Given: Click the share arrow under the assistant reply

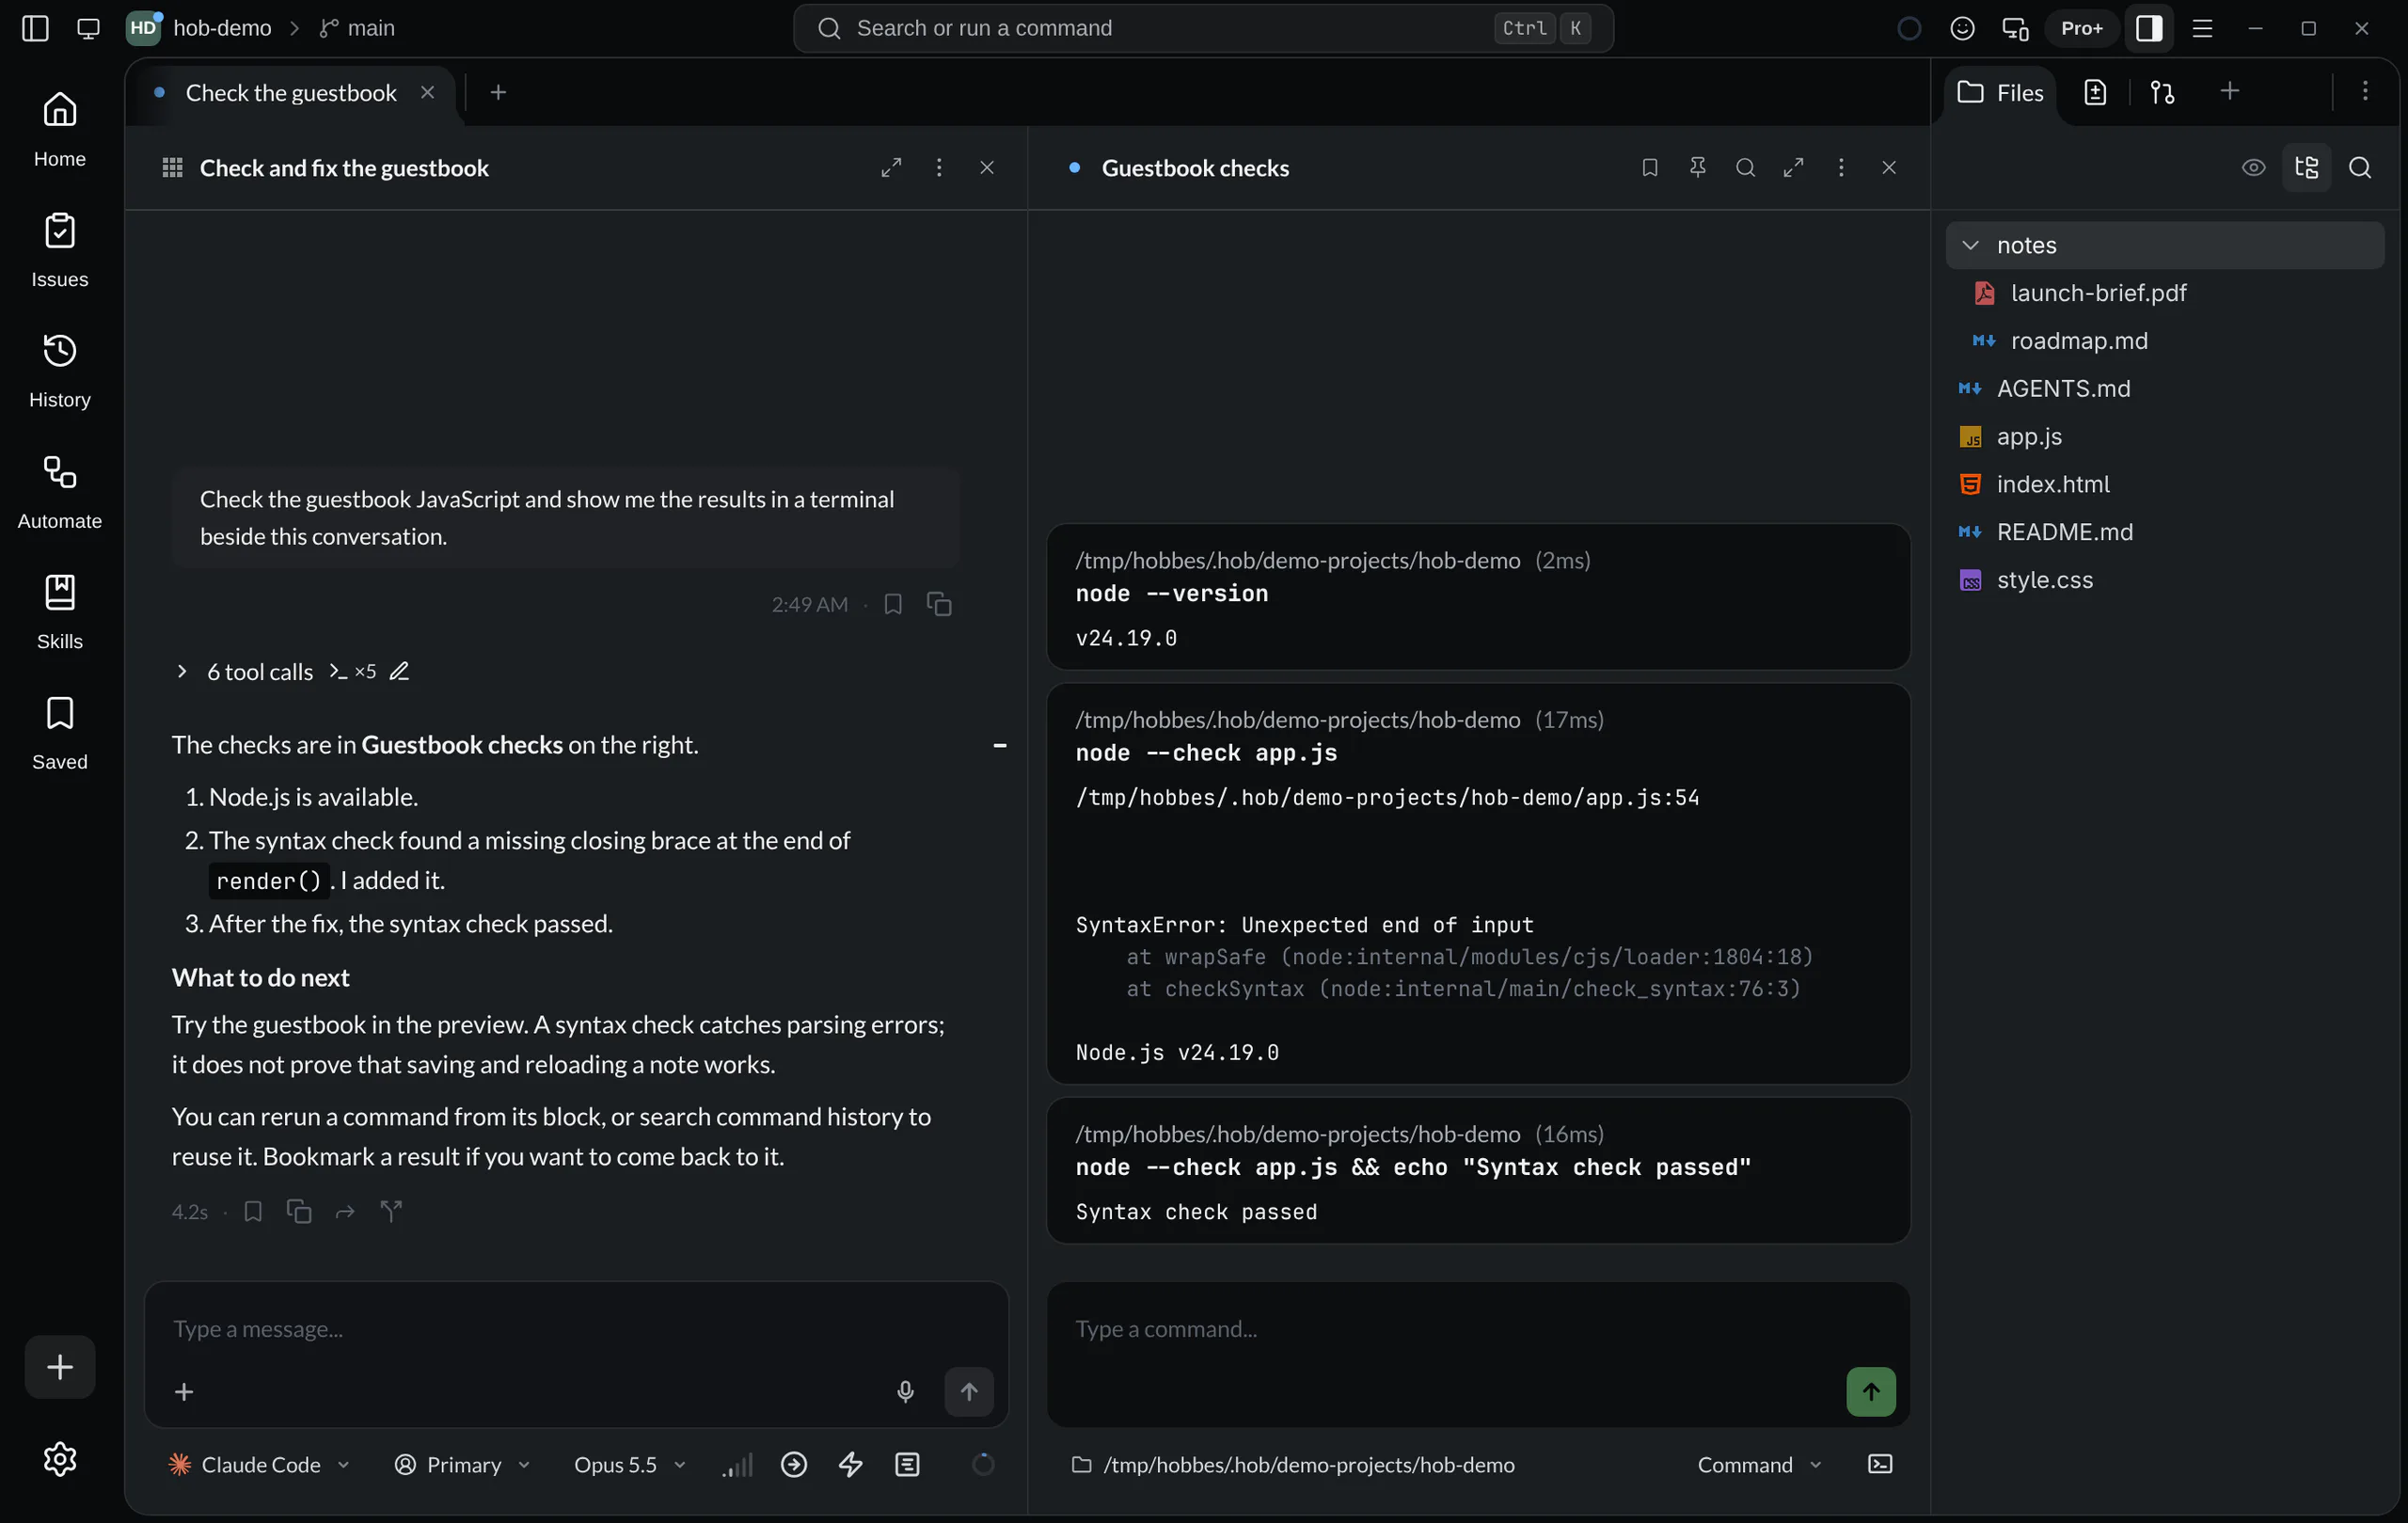Looking at the screenshot, I should point(345,1211).
